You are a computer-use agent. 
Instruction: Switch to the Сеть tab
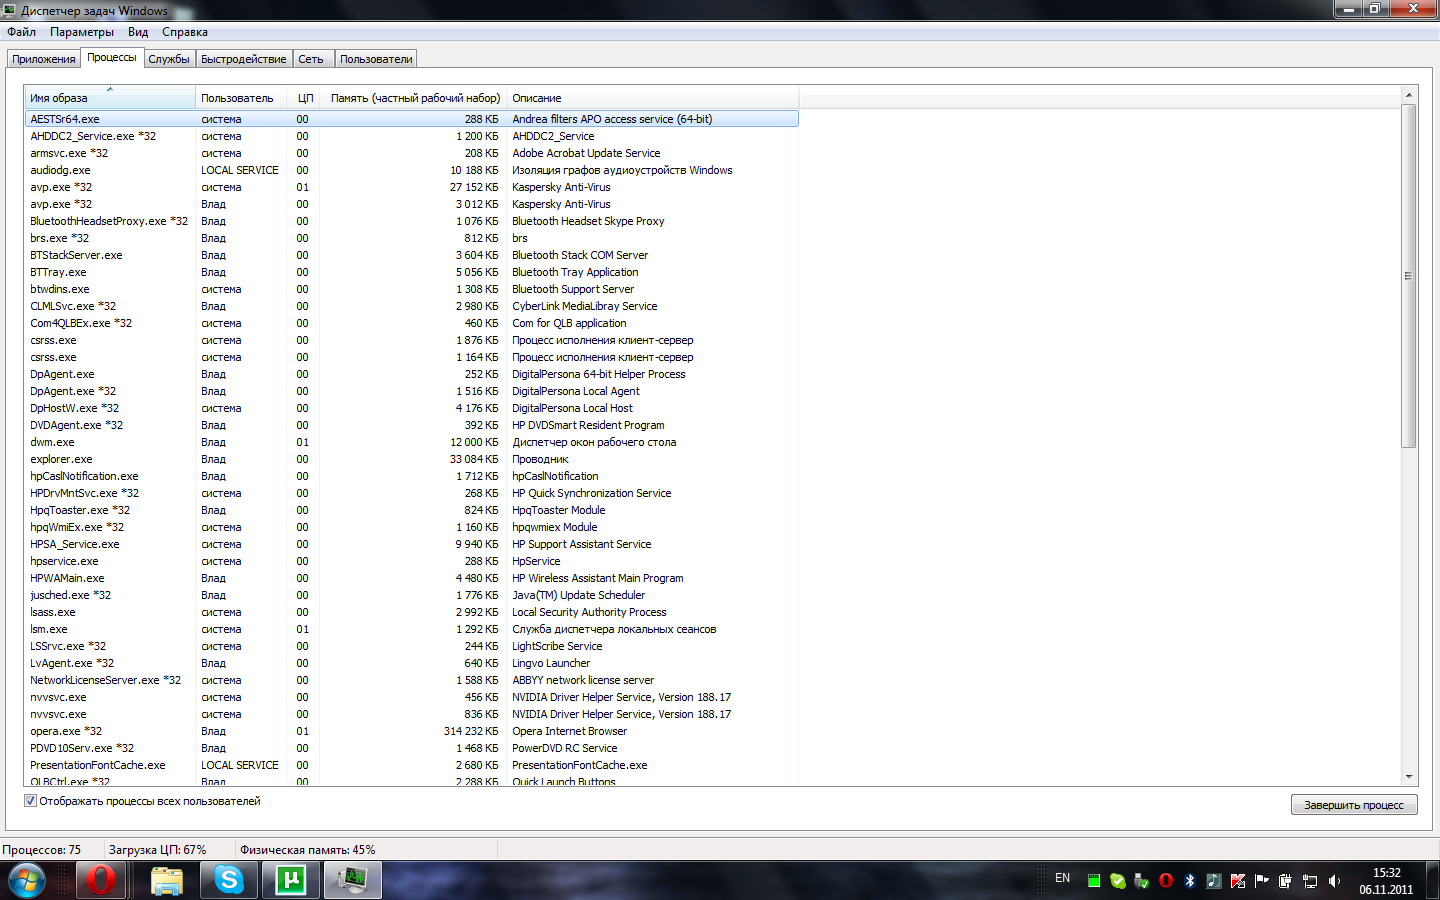point(311,59)
